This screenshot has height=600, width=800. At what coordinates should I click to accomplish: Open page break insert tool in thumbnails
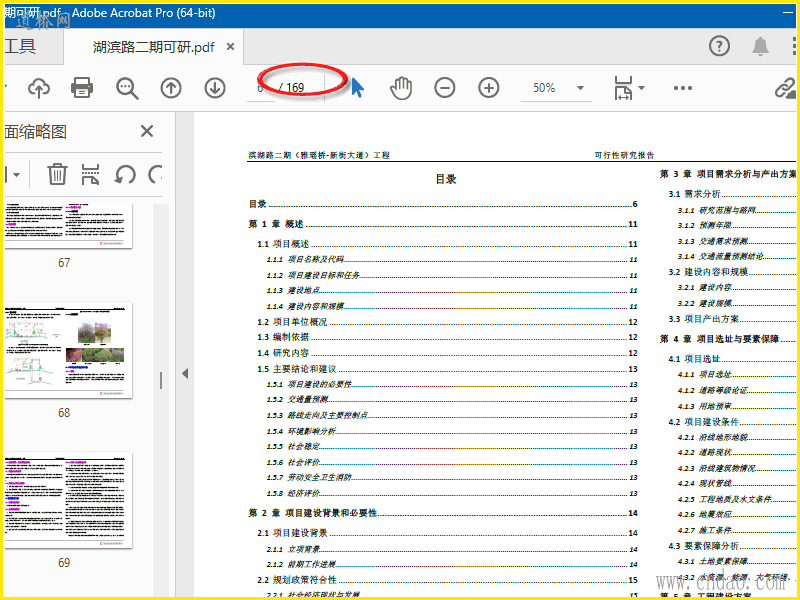90,174
